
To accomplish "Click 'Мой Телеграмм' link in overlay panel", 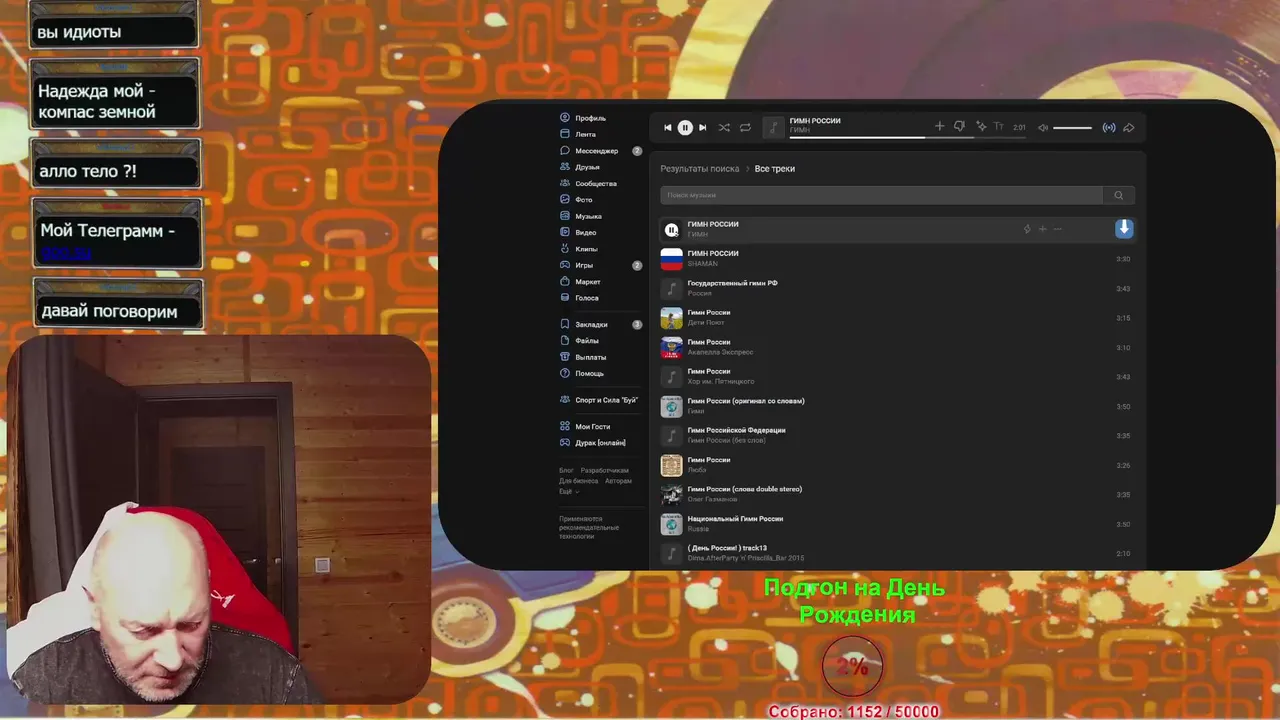I will pos(66,253).
